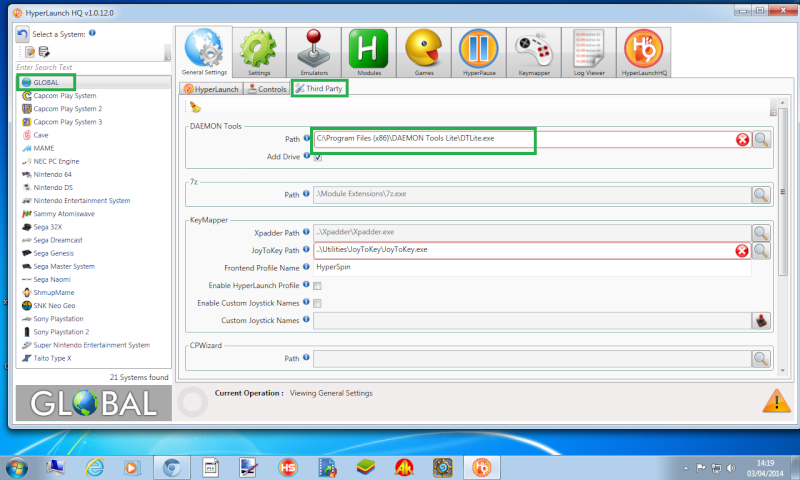Screen dimensions: 800x480
Task: Open the Modules section
Action: (369, 52)
